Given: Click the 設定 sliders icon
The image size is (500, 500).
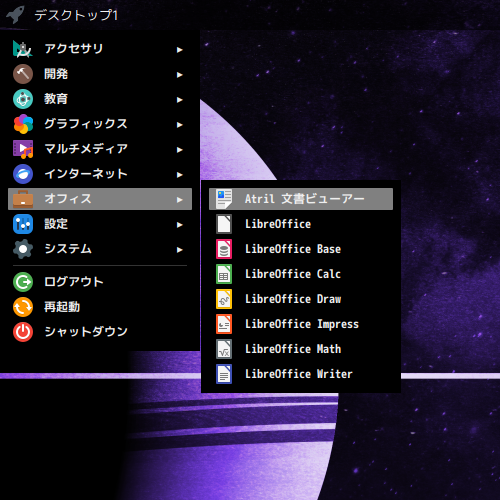Looking at the screenshot, I should 23,224.
